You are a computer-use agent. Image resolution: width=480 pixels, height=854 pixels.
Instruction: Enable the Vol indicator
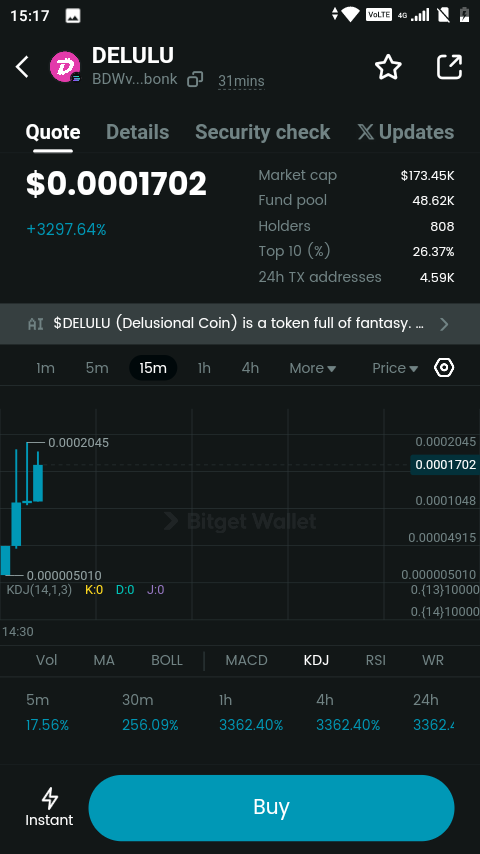tap(46, 661)
